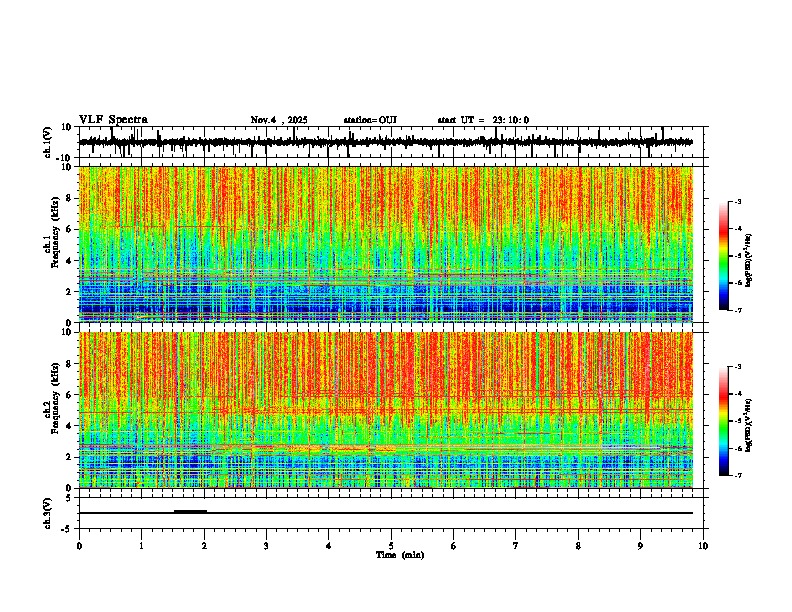Click the "6" minute tick label

pyautogui.click(x=454, y=546)
